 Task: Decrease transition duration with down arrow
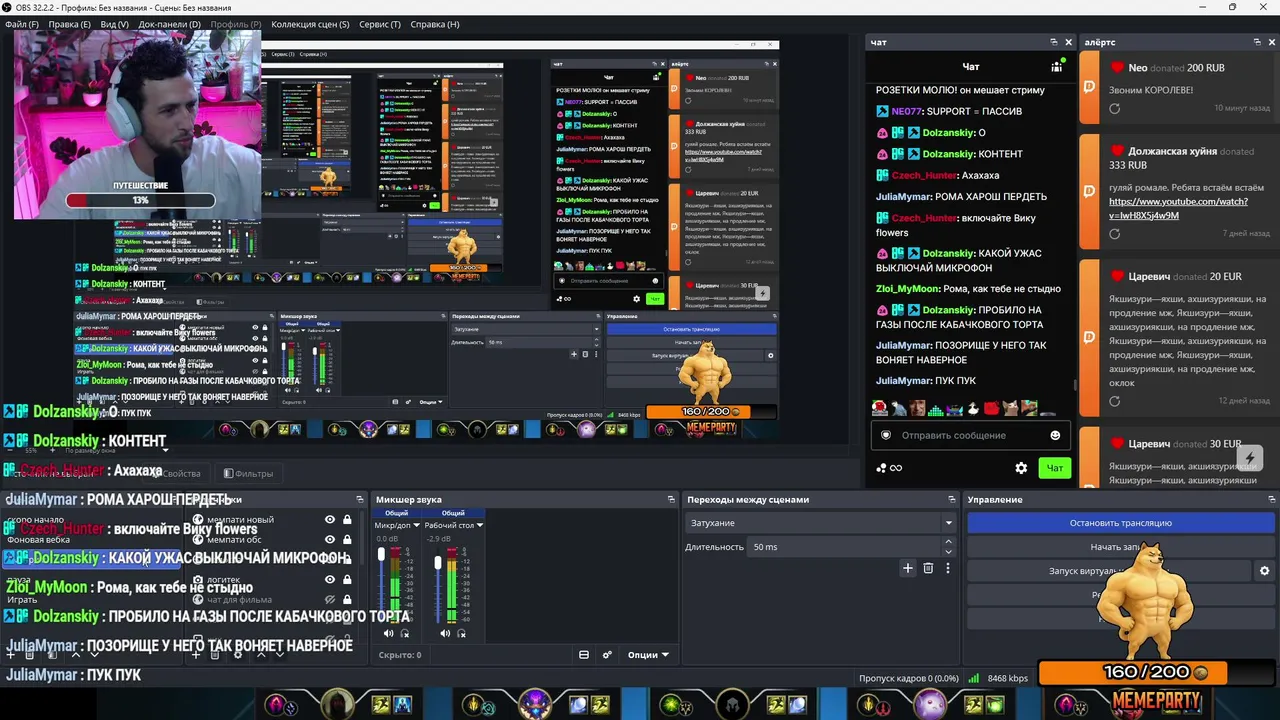click(948, 552)
